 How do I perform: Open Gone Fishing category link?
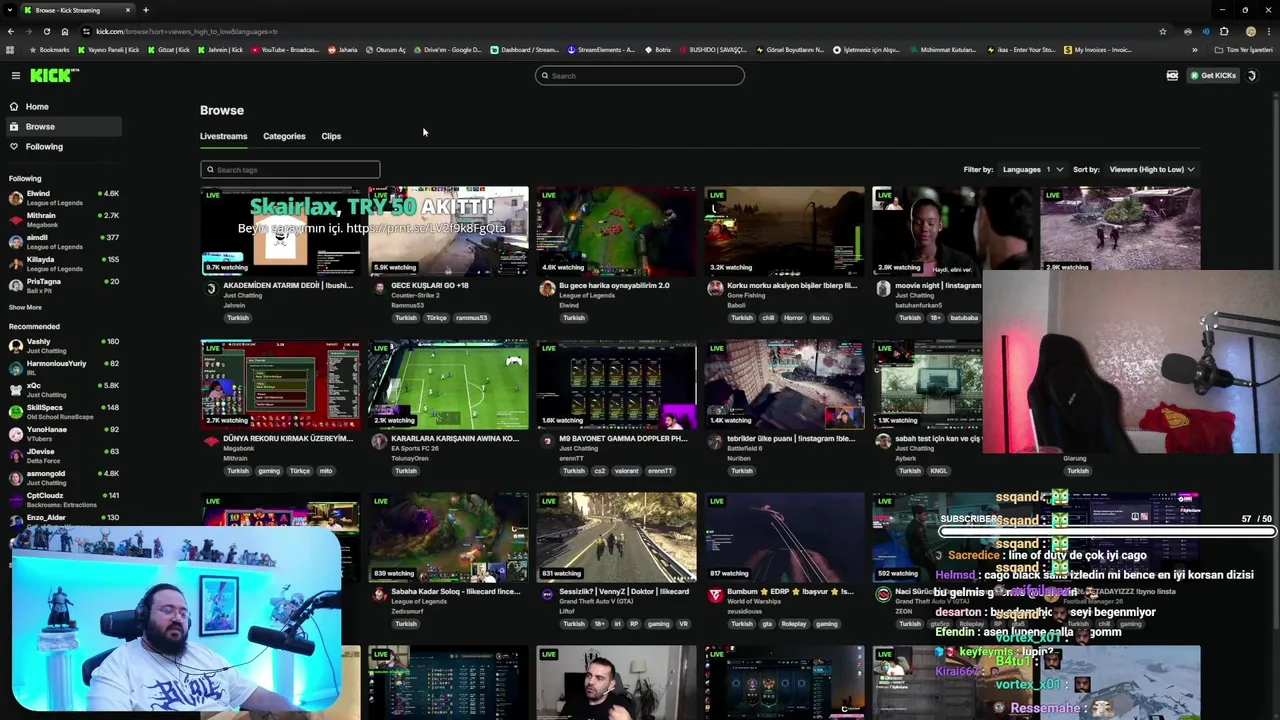click(x=746, y=295)
